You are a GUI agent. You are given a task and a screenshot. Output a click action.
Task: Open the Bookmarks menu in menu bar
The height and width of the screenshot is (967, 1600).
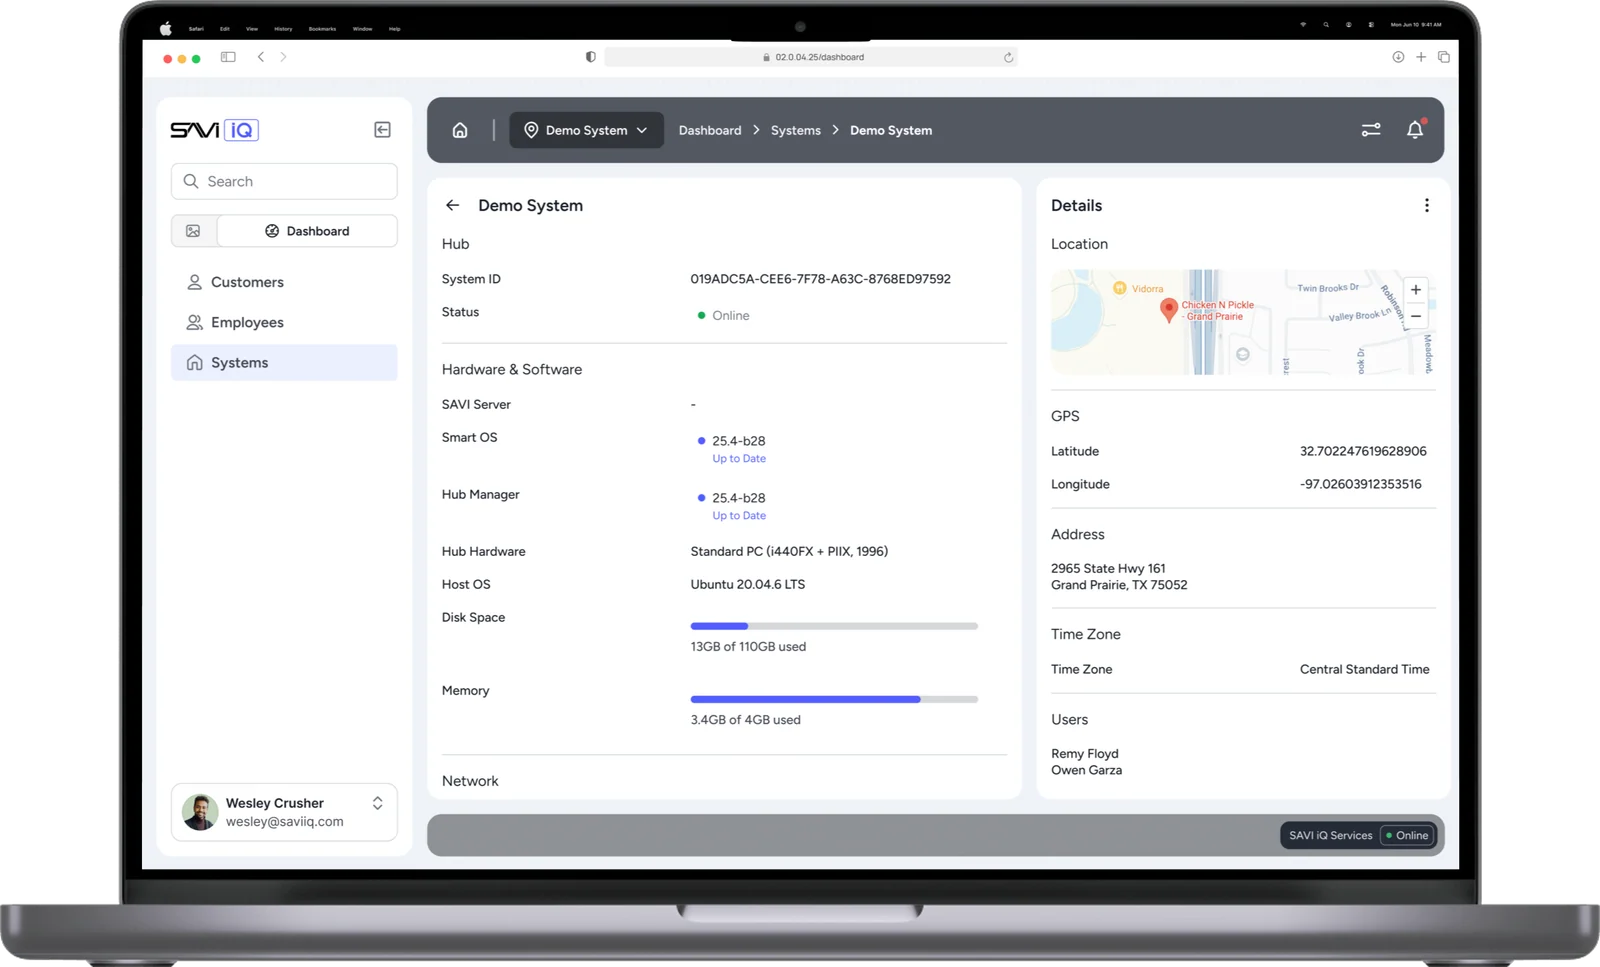[x=322, y=28]
